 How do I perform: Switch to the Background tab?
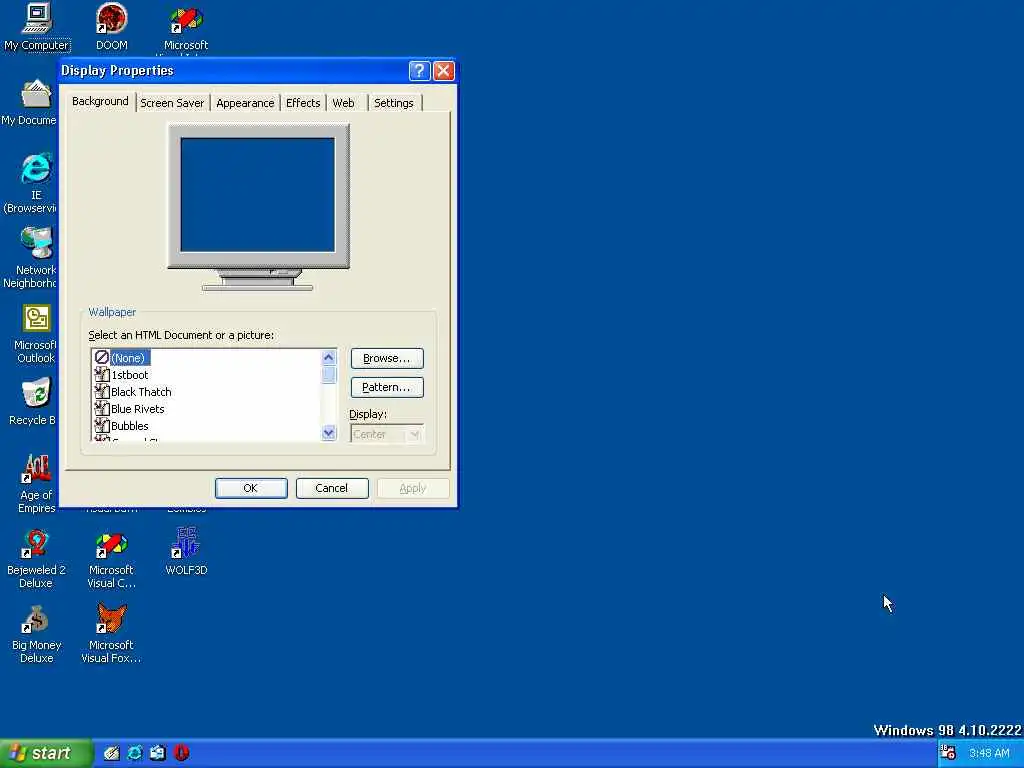[101, 101]
